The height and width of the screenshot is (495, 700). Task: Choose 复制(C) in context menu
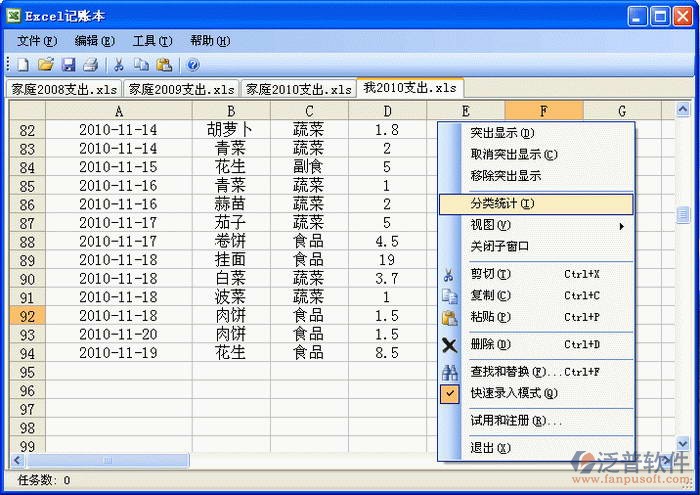(x=536, y=295)
